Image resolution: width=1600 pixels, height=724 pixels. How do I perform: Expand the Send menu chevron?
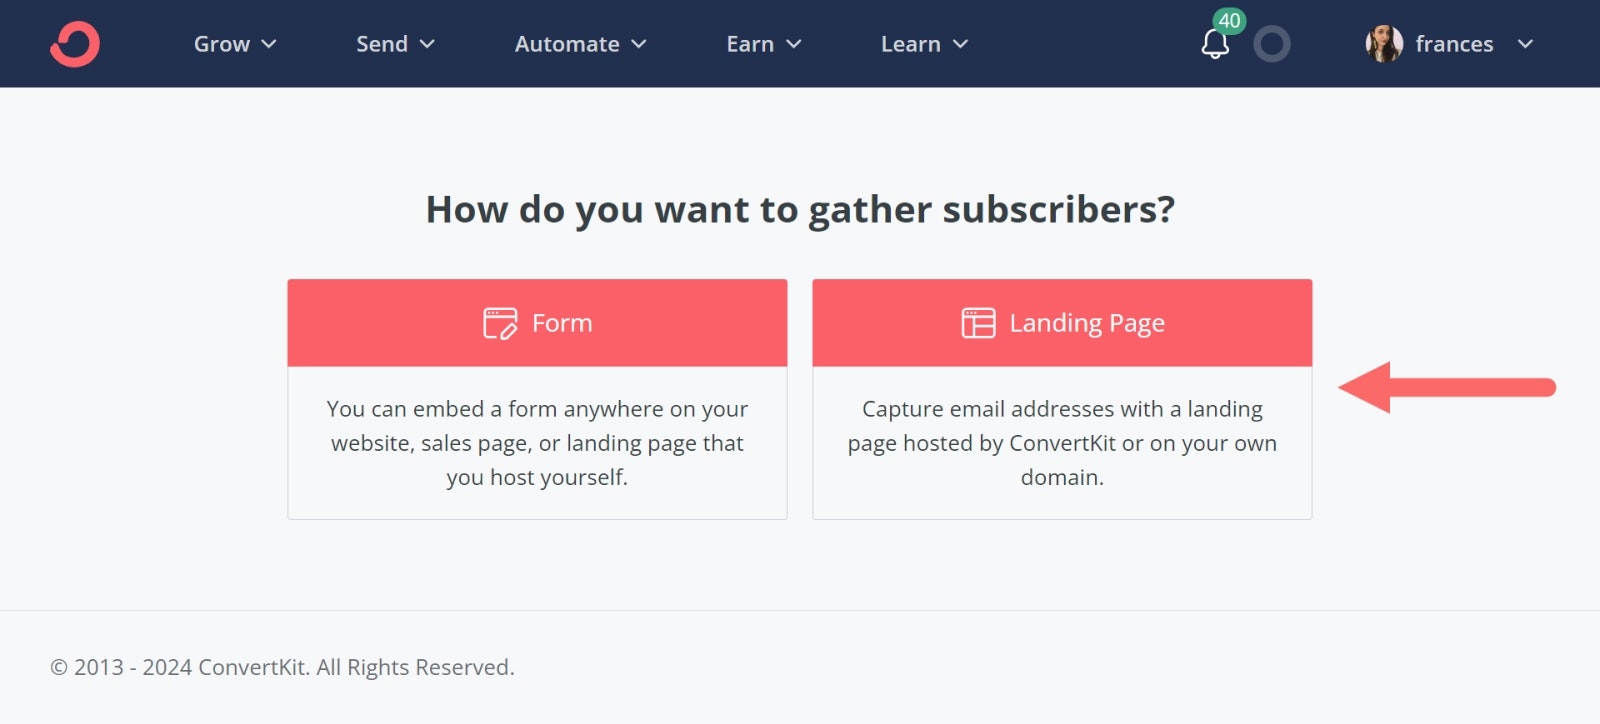click(427, 44)
